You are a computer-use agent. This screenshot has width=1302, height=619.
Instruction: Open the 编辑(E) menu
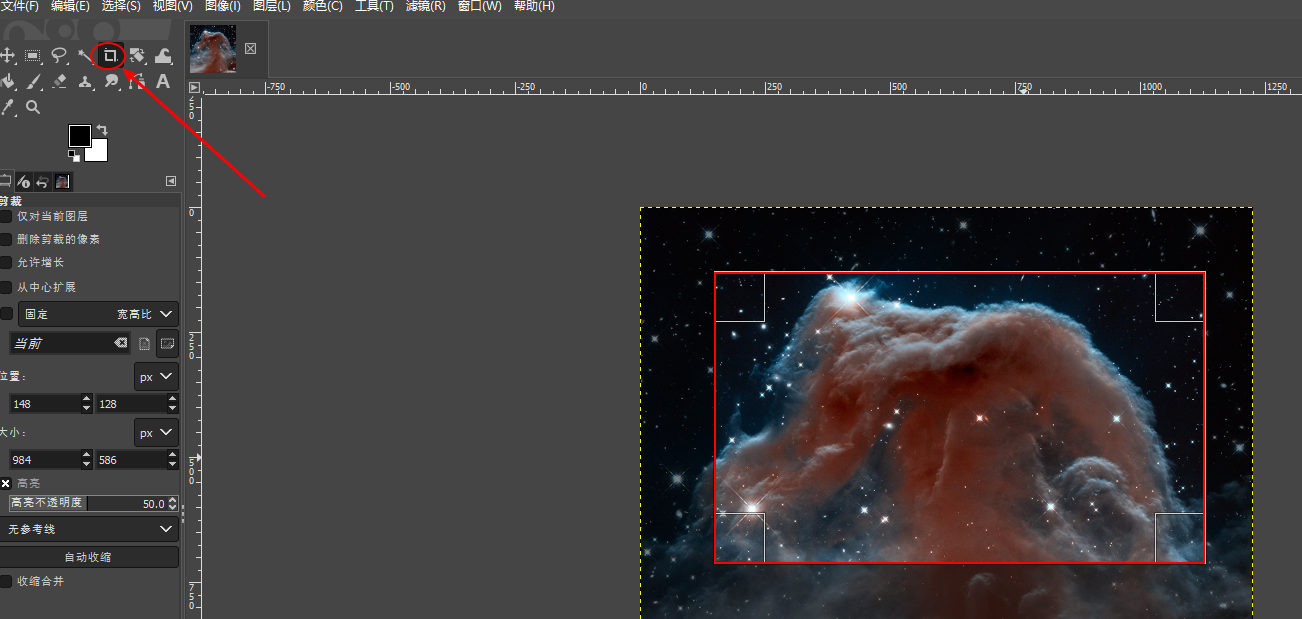(70, 6)
